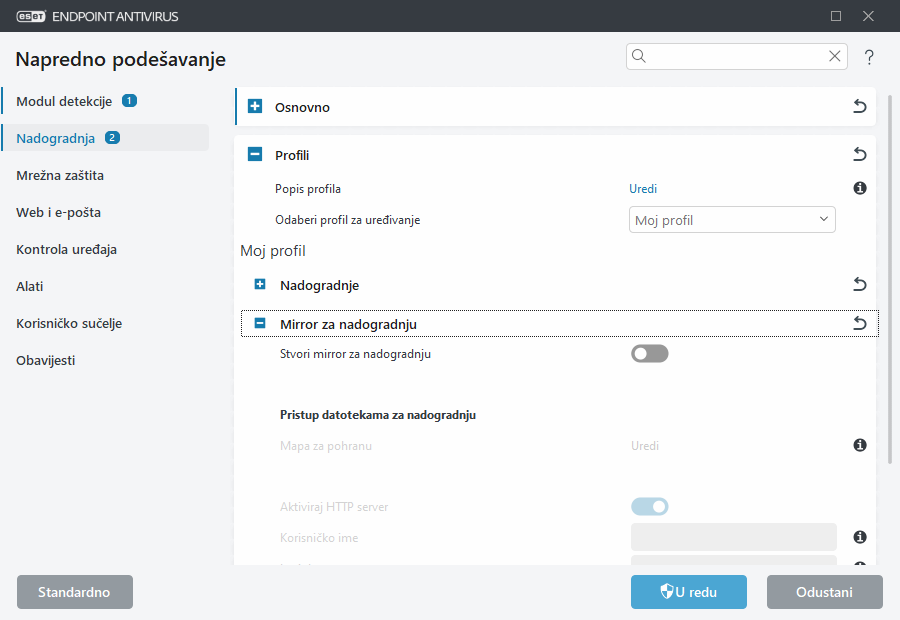Open info tooltip next to Popis profila
This screenshot has height=620, width=900.
pos(860,188)
